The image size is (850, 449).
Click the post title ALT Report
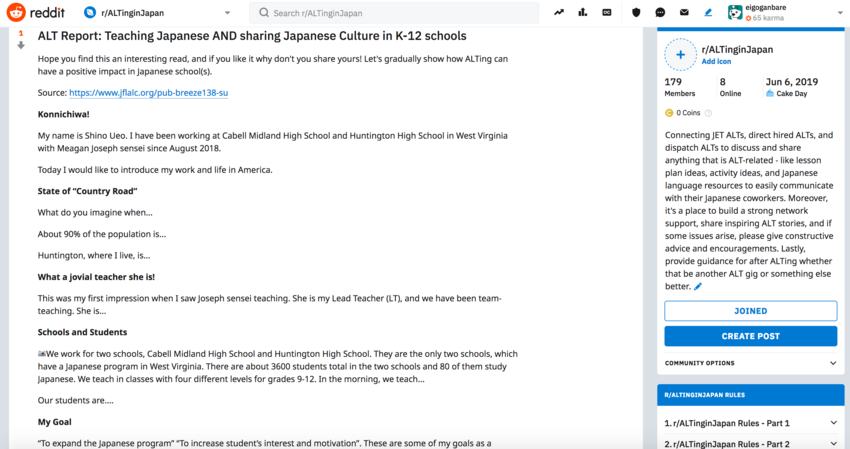[252, 36]
